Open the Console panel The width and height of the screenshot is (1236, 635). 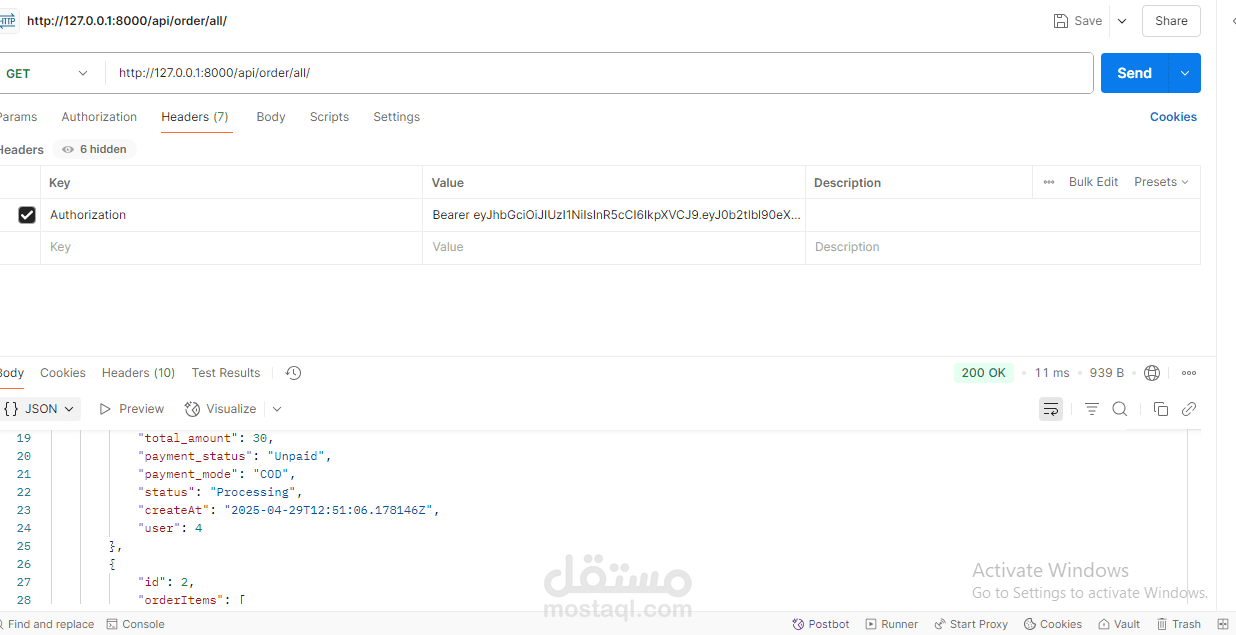pyautogui.click(x=136, y=624)
